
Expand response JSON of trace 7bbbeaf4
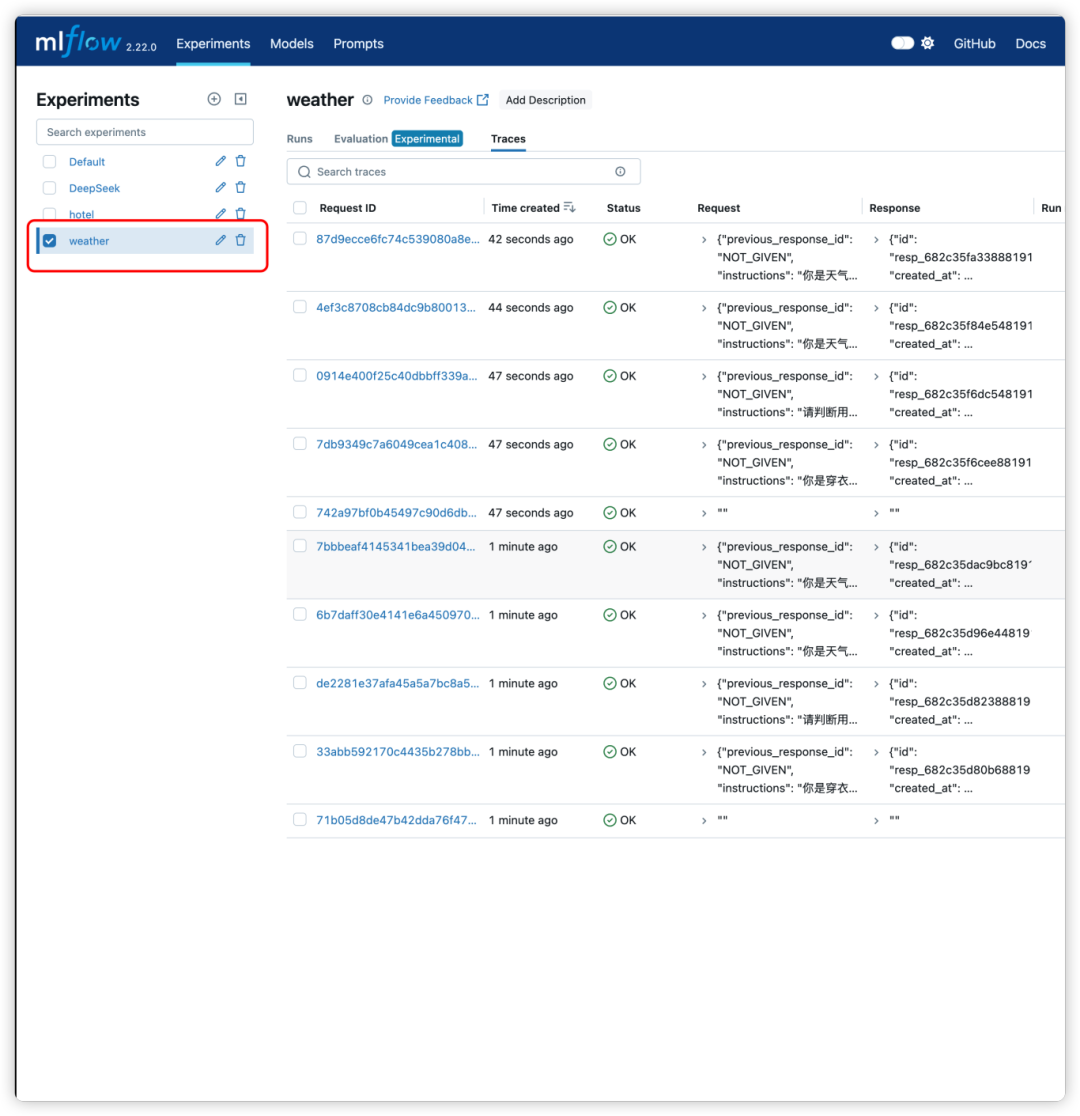[876, 547]
